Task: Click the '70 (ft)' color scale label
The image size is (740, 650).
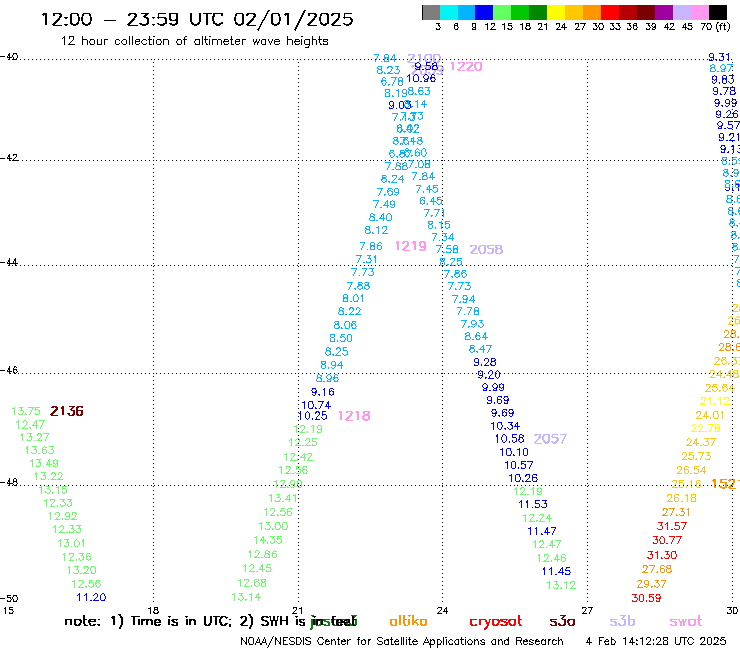Action: 715,27
